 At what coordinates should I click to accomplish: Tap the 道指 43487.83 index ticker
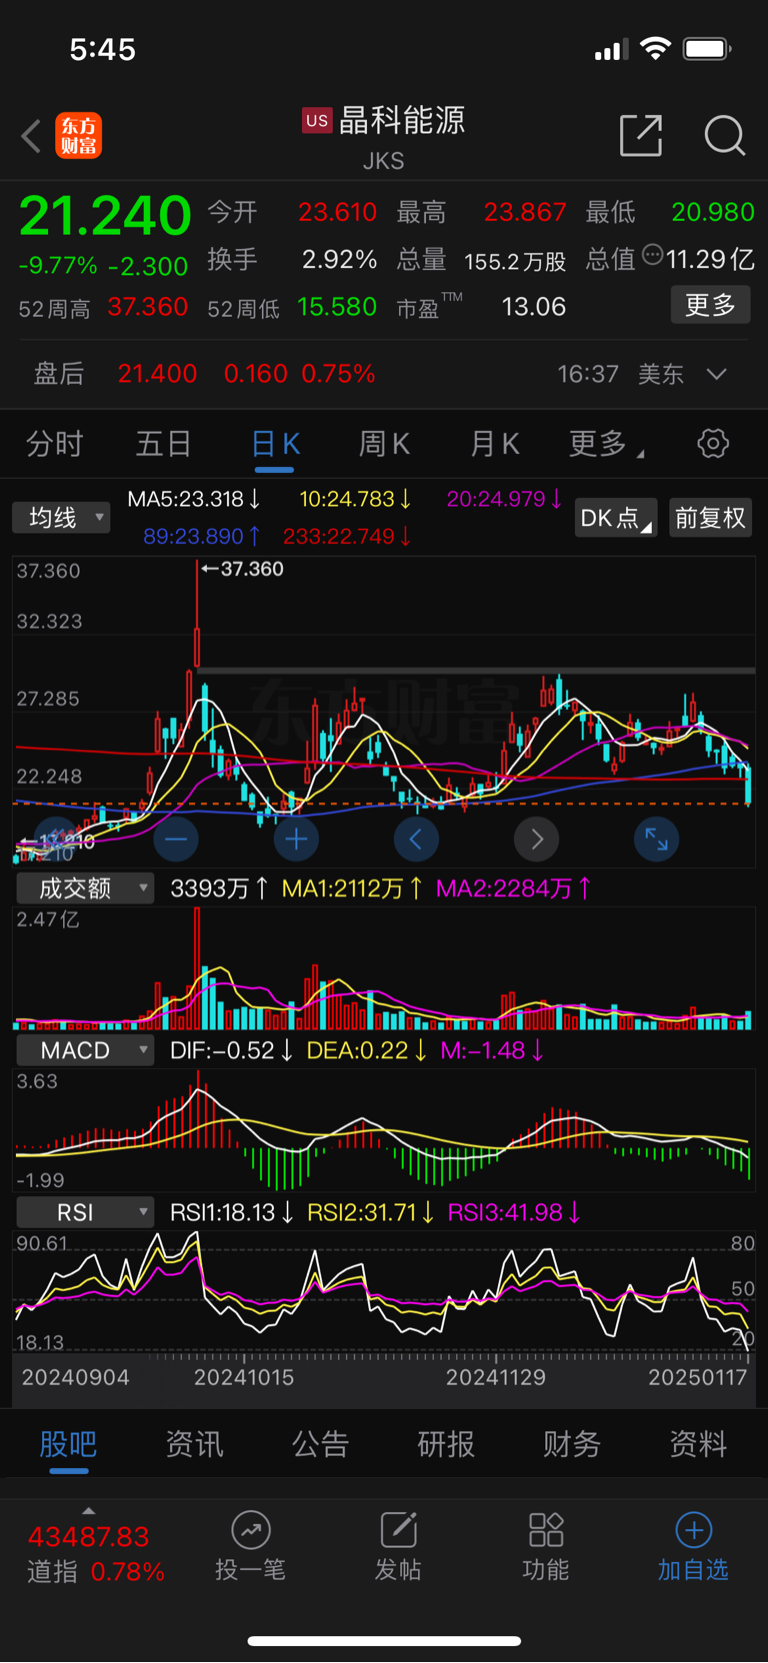(x=95, y=1554)
